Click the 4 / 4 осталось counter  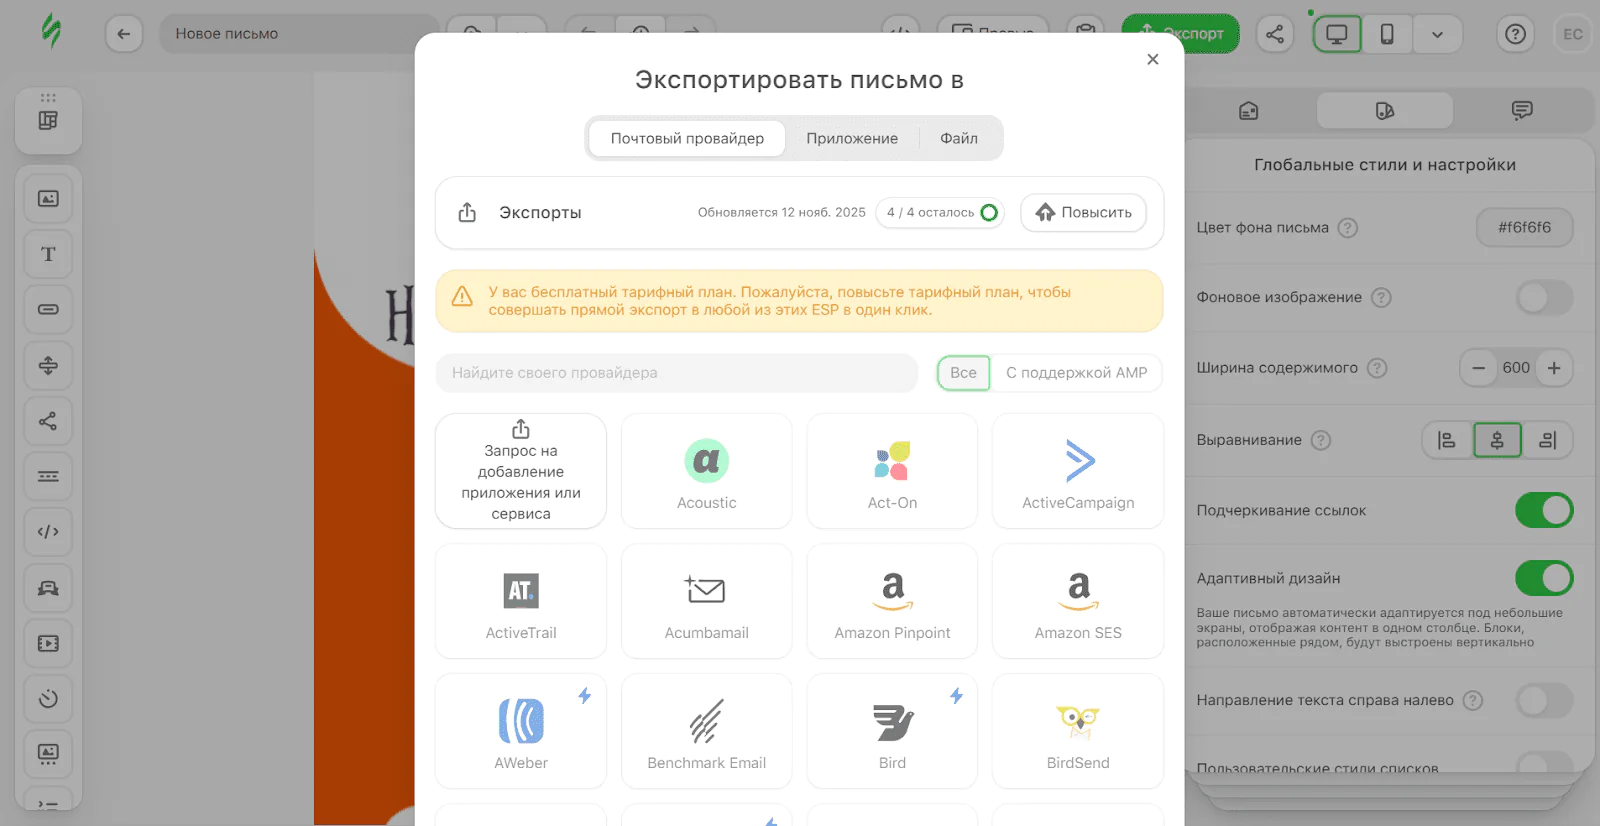pyautogui.click(x=941, y=212)
